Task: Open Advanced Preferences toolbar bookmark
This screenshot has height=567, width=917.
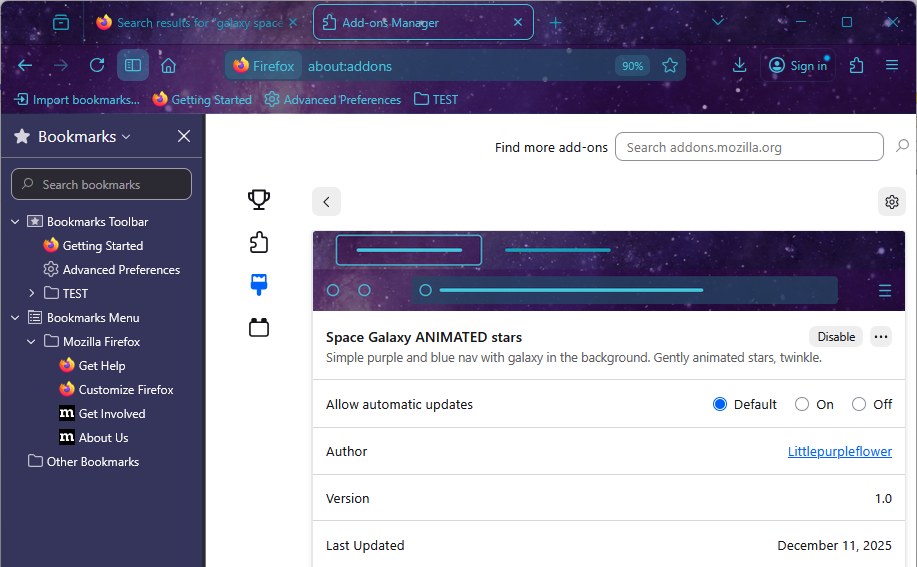Action: pos(333,100)
